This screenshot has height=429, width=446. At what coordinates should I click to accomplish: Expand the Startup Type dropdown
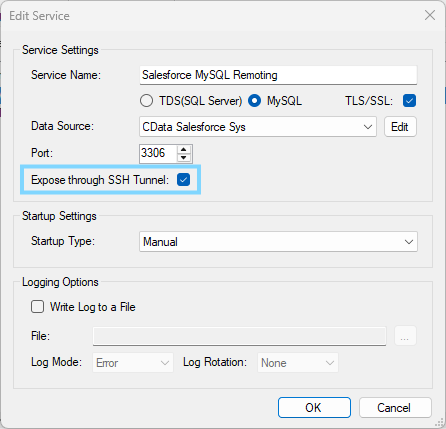click(278, 242)
